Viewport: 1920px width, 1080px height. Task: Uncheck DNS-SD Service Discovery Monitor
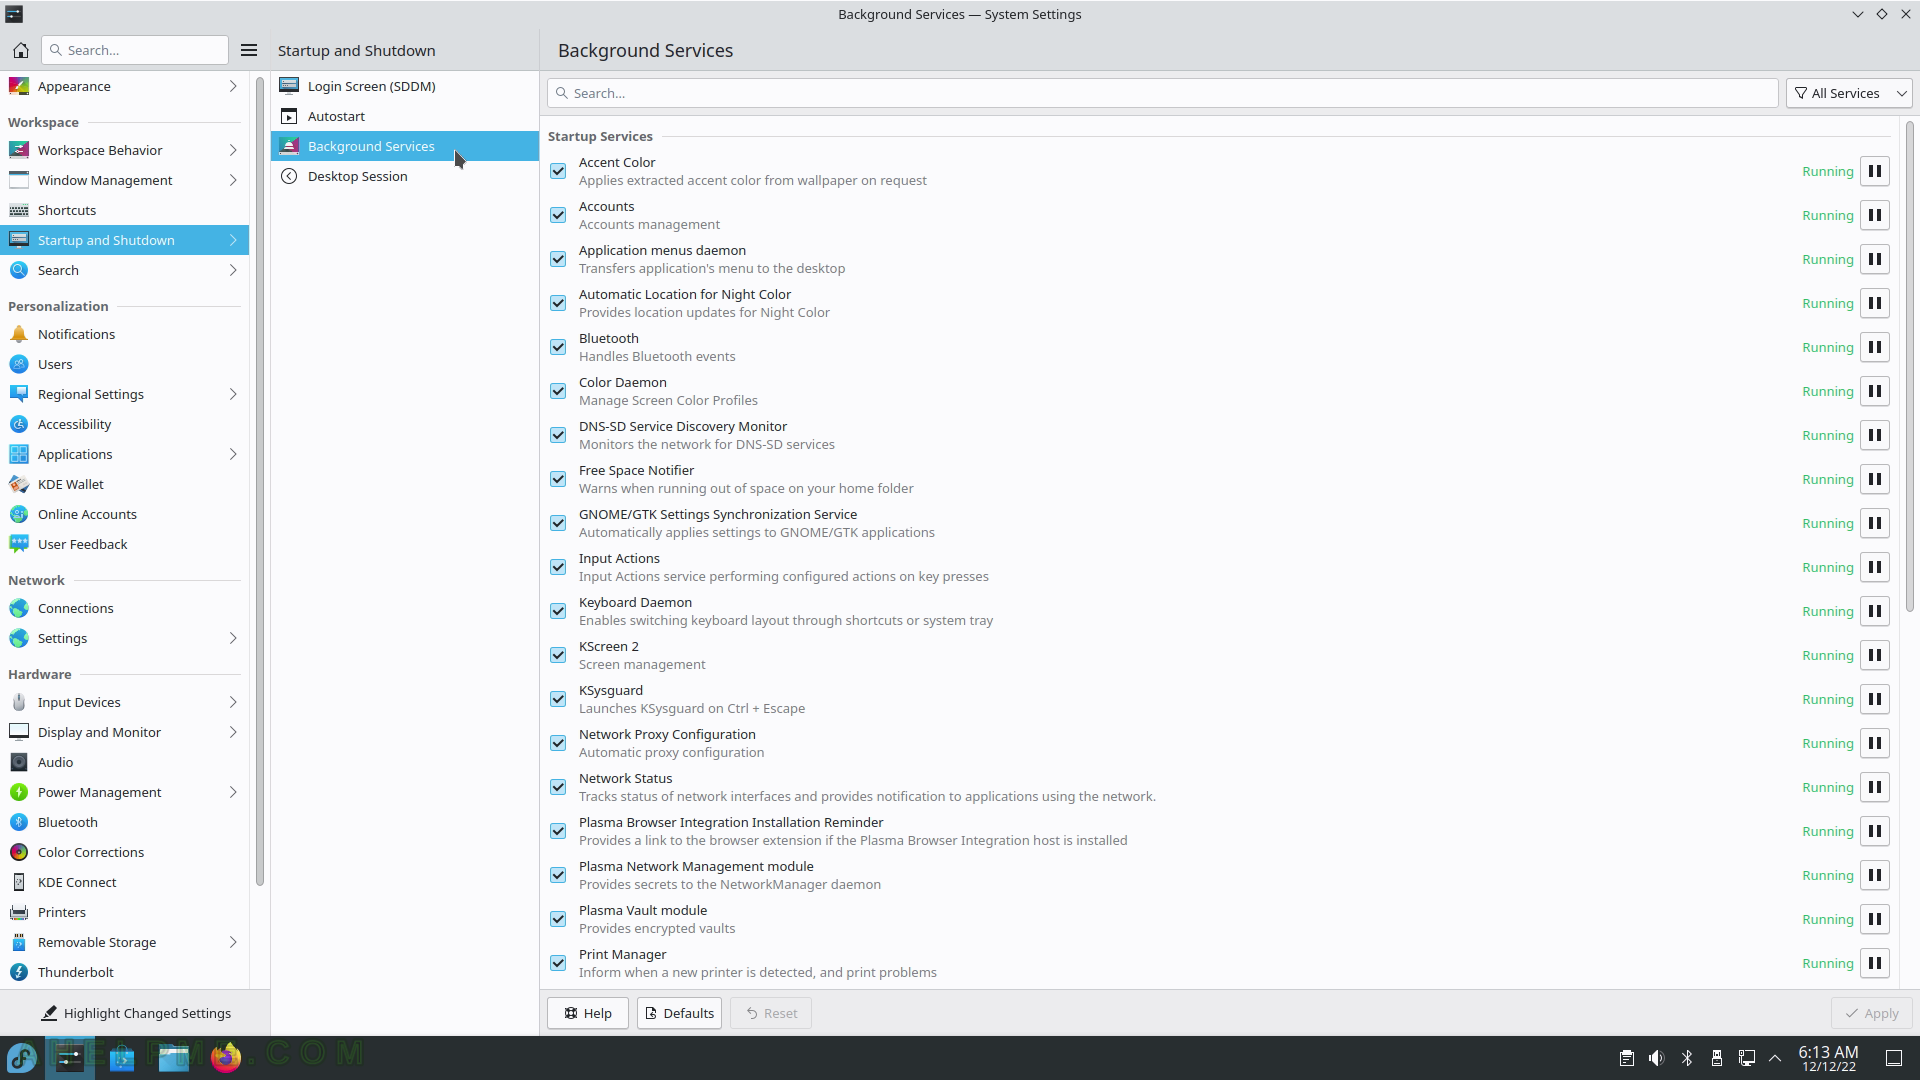(x=558, y=435)
